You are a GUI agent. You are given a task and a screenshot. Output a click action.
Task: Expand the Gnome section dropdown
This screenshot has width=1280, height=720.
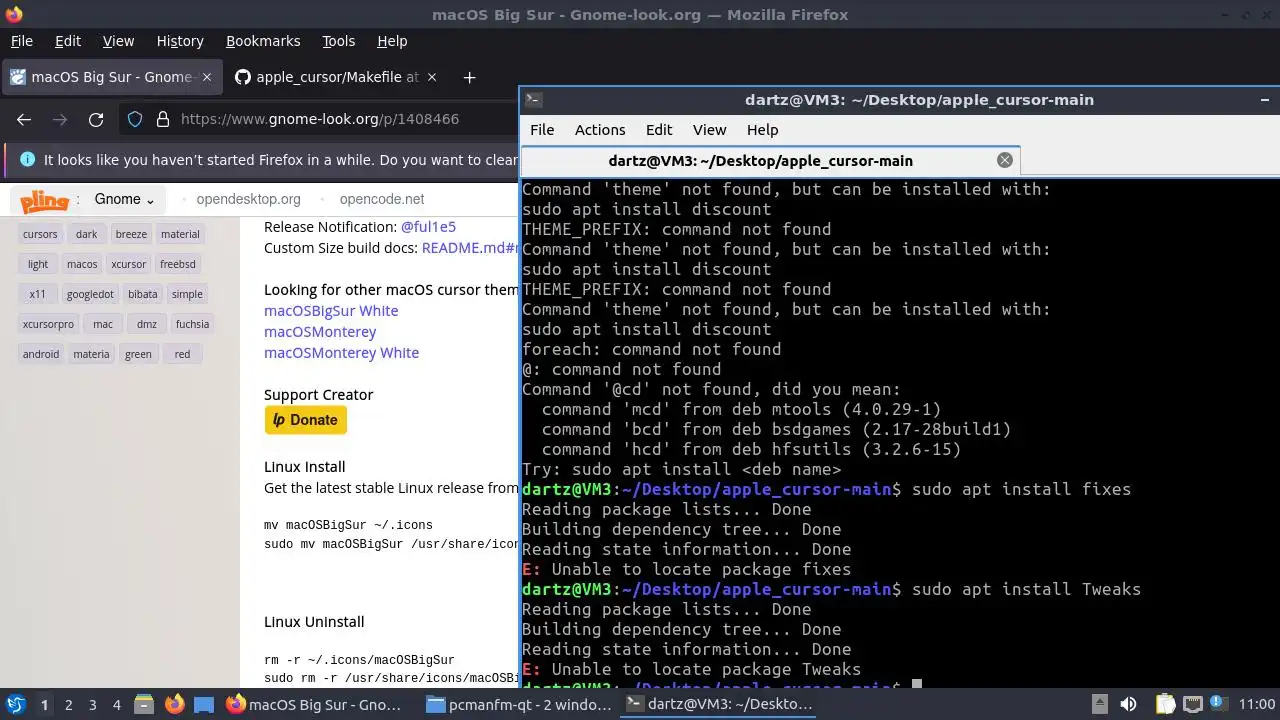click(x=124, y=199)
